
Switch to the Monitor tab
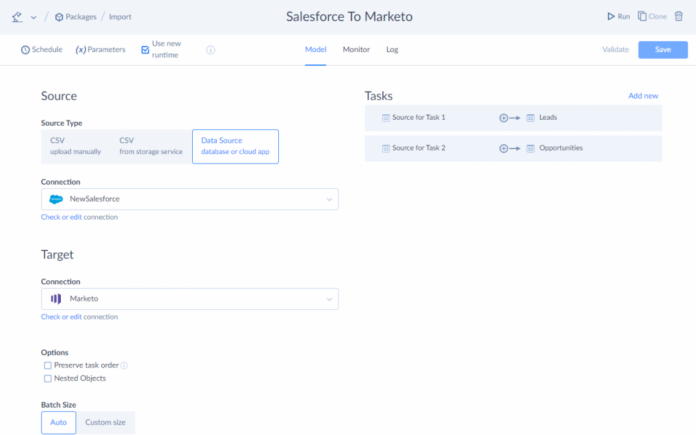point(356,49)
